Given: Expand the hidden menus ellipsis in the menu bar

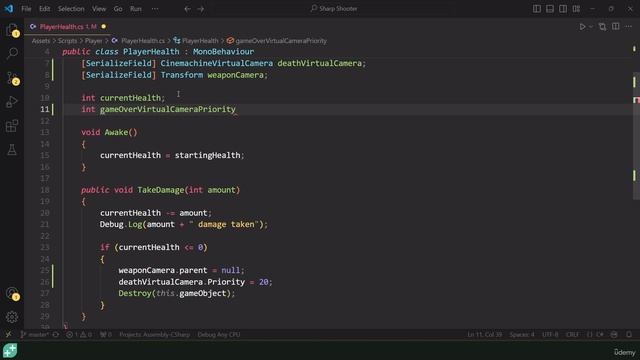Looking at the screenshot, I should tap(155, 9).
